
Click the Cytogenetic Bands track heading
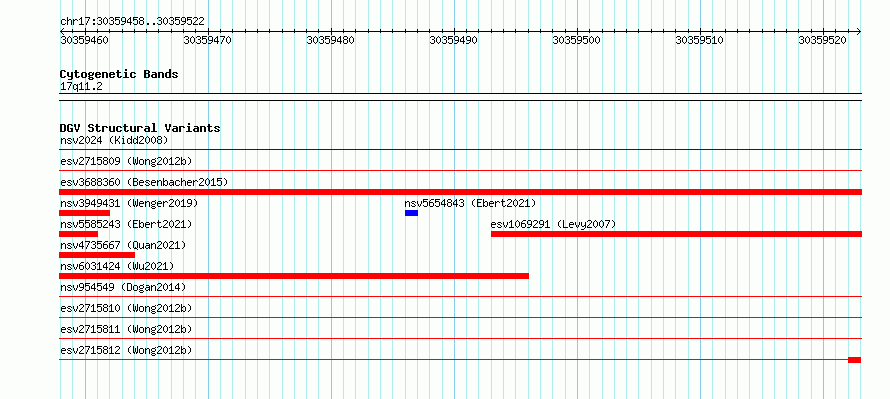(x=119, y=74)
